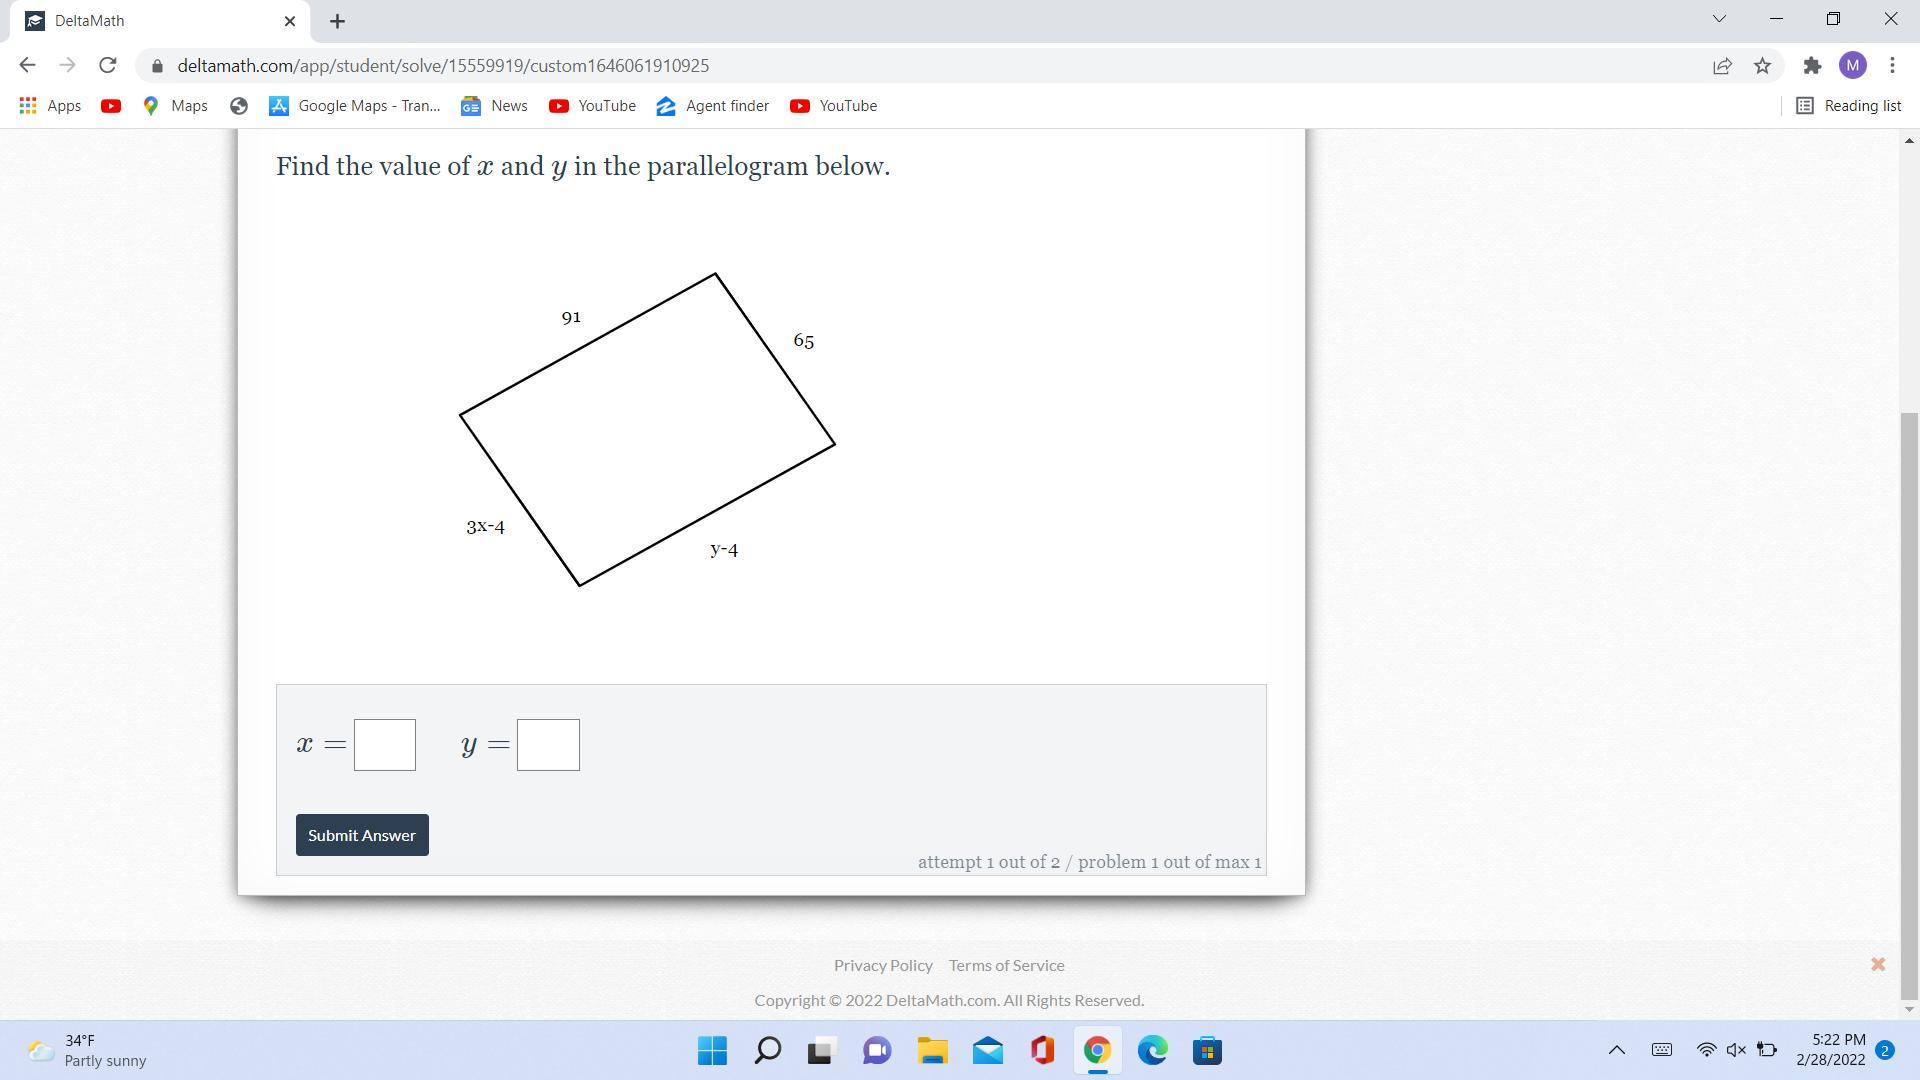Open the Privacy Policy link
Viewport: 1920px width, 1080px height.
[883, 965]
